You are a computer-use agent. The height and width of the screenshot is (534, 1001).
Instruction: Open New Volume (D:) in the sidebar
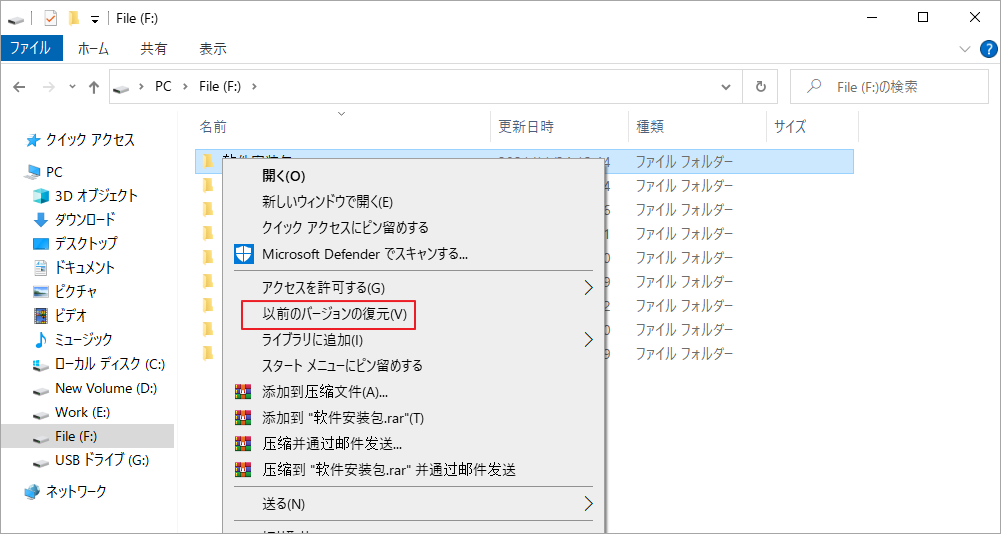point(95,388)
